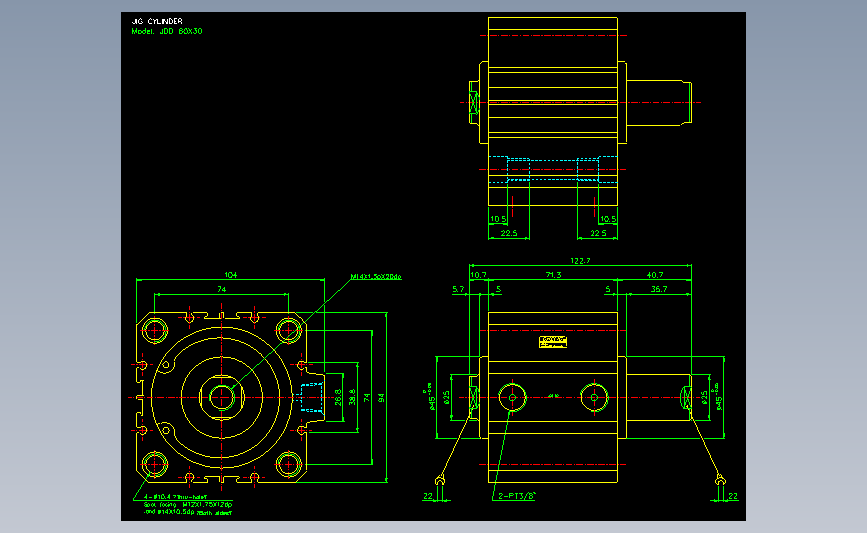Click the 'JIG CYLINDER' title text
The height and width of the screenshot is (533, 867).
[157, 21]
